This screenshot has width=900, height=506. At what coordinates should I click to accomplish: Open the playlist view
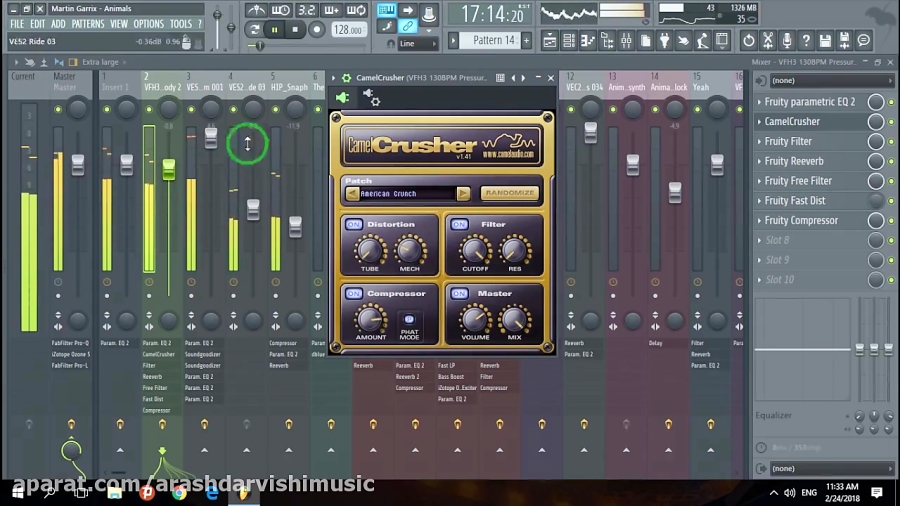point(549,41)
